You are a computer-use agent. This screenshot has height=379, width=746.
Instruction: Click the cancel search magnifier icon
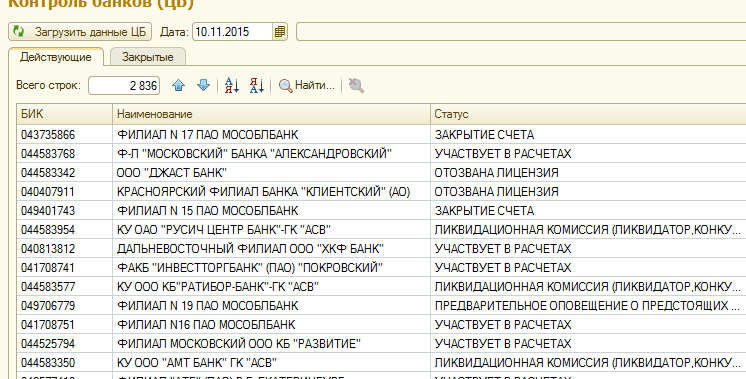coord(356,86)
